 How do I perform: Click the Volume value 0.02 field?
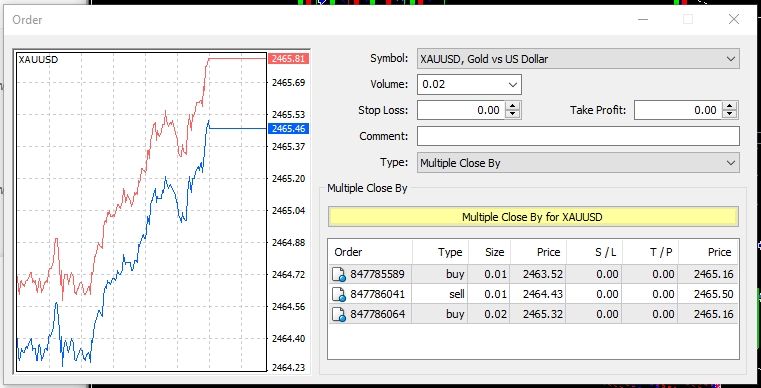[461, 84]
